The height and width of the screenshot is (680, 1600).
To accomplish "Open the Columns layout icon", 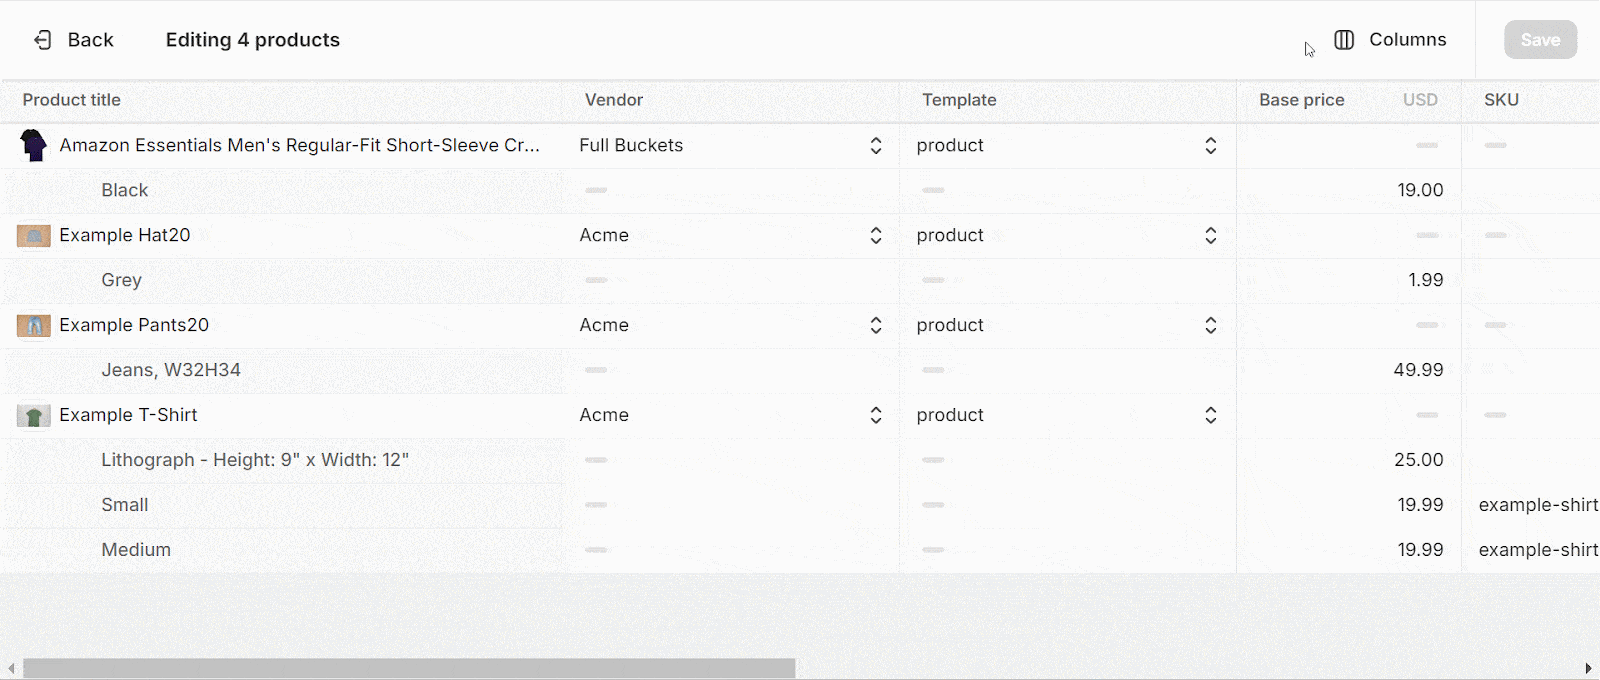I will point(1344,40).
